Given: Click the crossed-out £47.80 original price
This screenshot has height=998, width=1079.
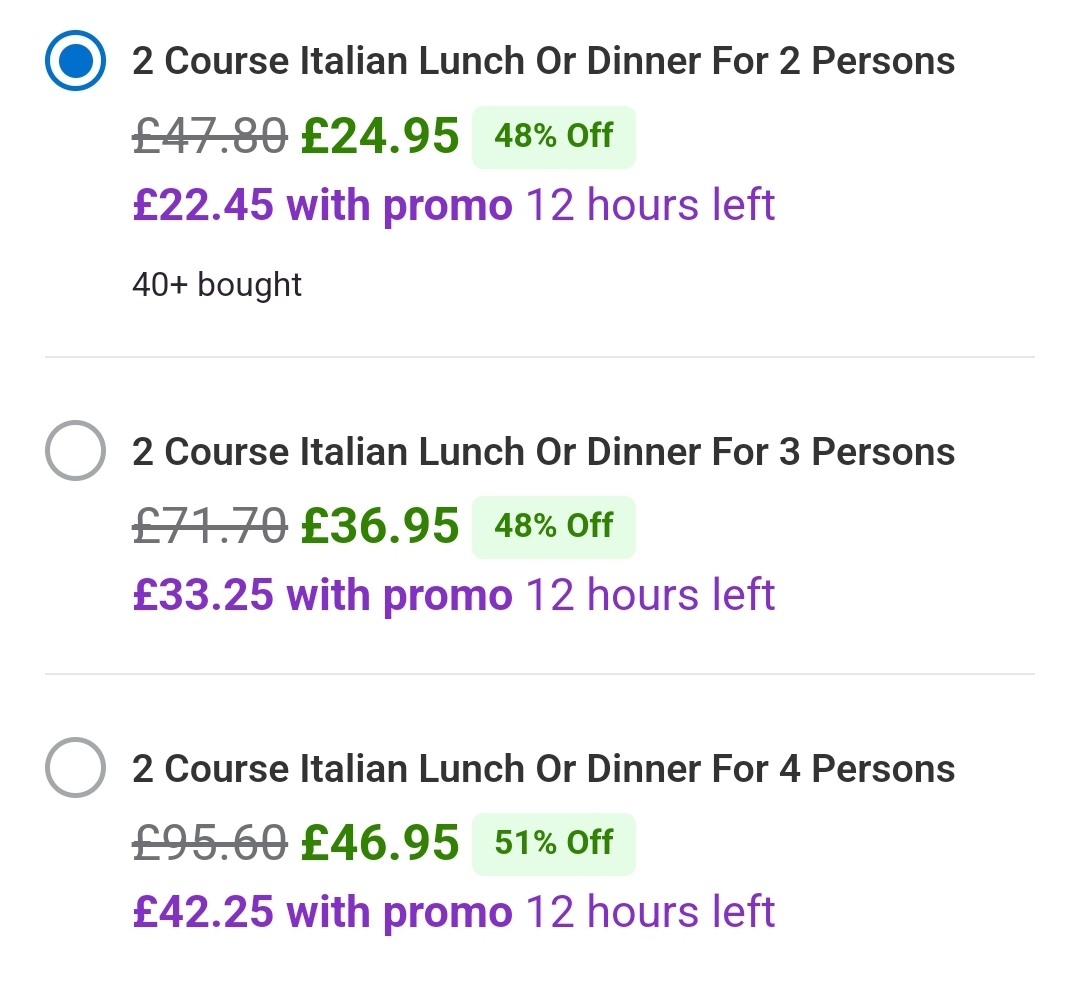Looking at the screenshot, I should [207, 136].
